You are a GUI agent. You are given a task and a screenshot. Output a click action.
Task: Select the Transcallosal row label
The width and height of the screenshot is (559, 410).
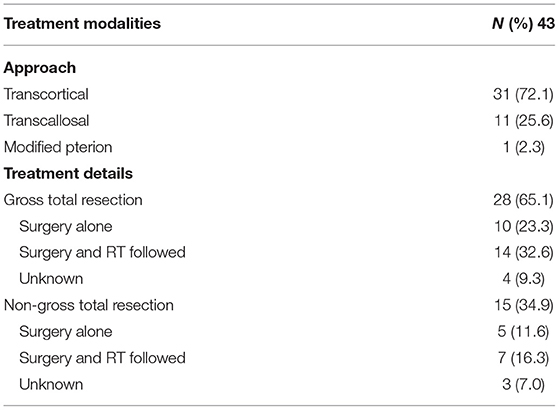click(x=46, y=121)
